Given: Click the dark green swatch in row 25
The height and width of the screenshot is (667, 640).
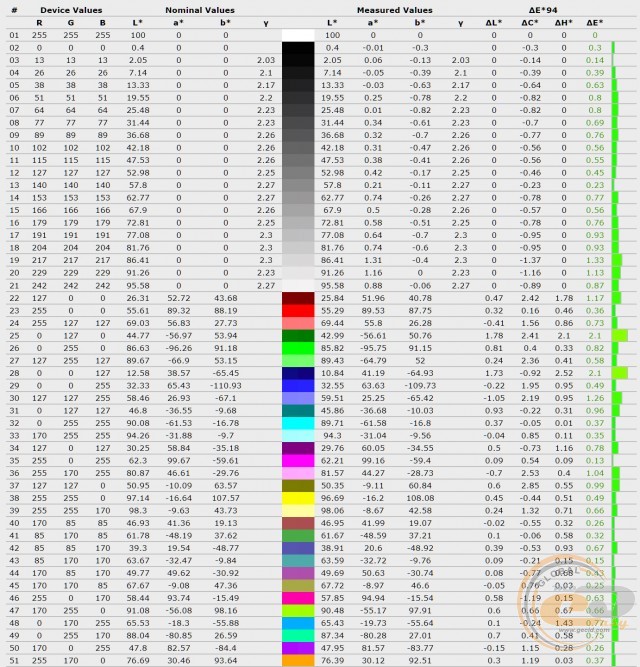Looking at the screenshot, I should (298, 336).
